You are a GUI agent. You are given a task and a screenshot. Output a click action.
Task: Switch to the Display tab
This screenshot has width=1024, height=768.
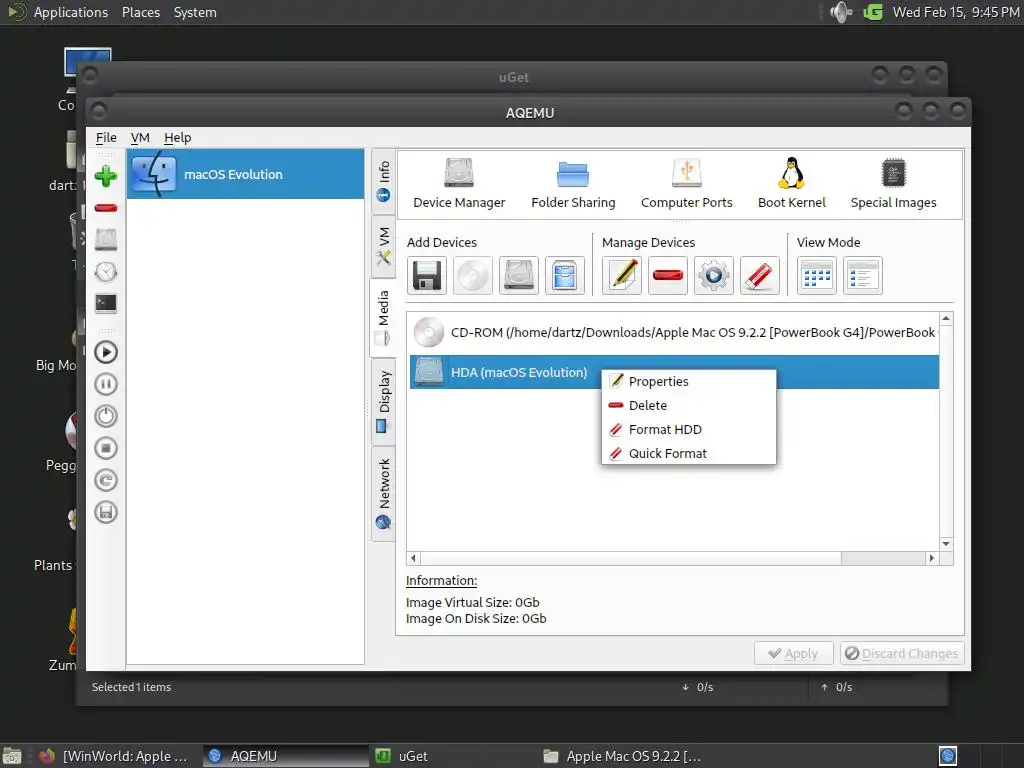(x=383, y=402)
